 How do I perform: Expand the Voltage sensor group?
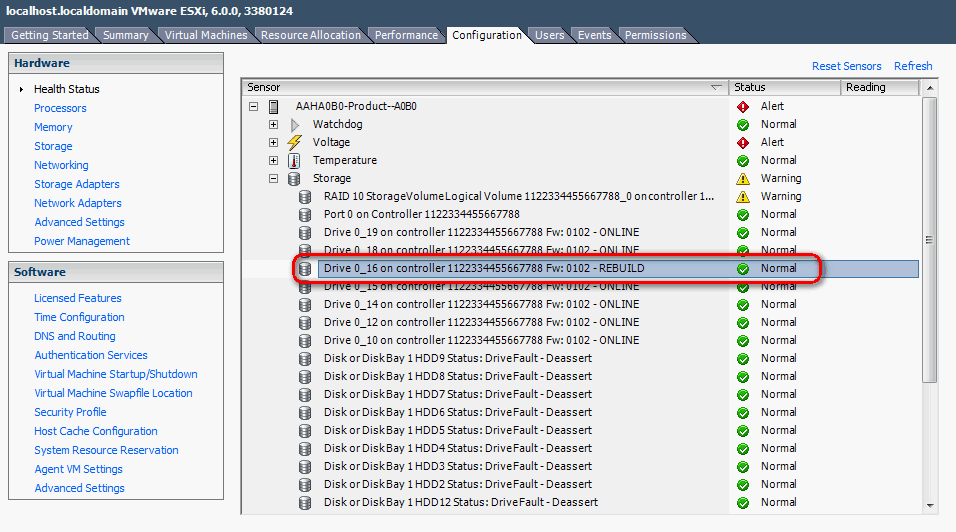pyautogui.click(x=273, y=143)
